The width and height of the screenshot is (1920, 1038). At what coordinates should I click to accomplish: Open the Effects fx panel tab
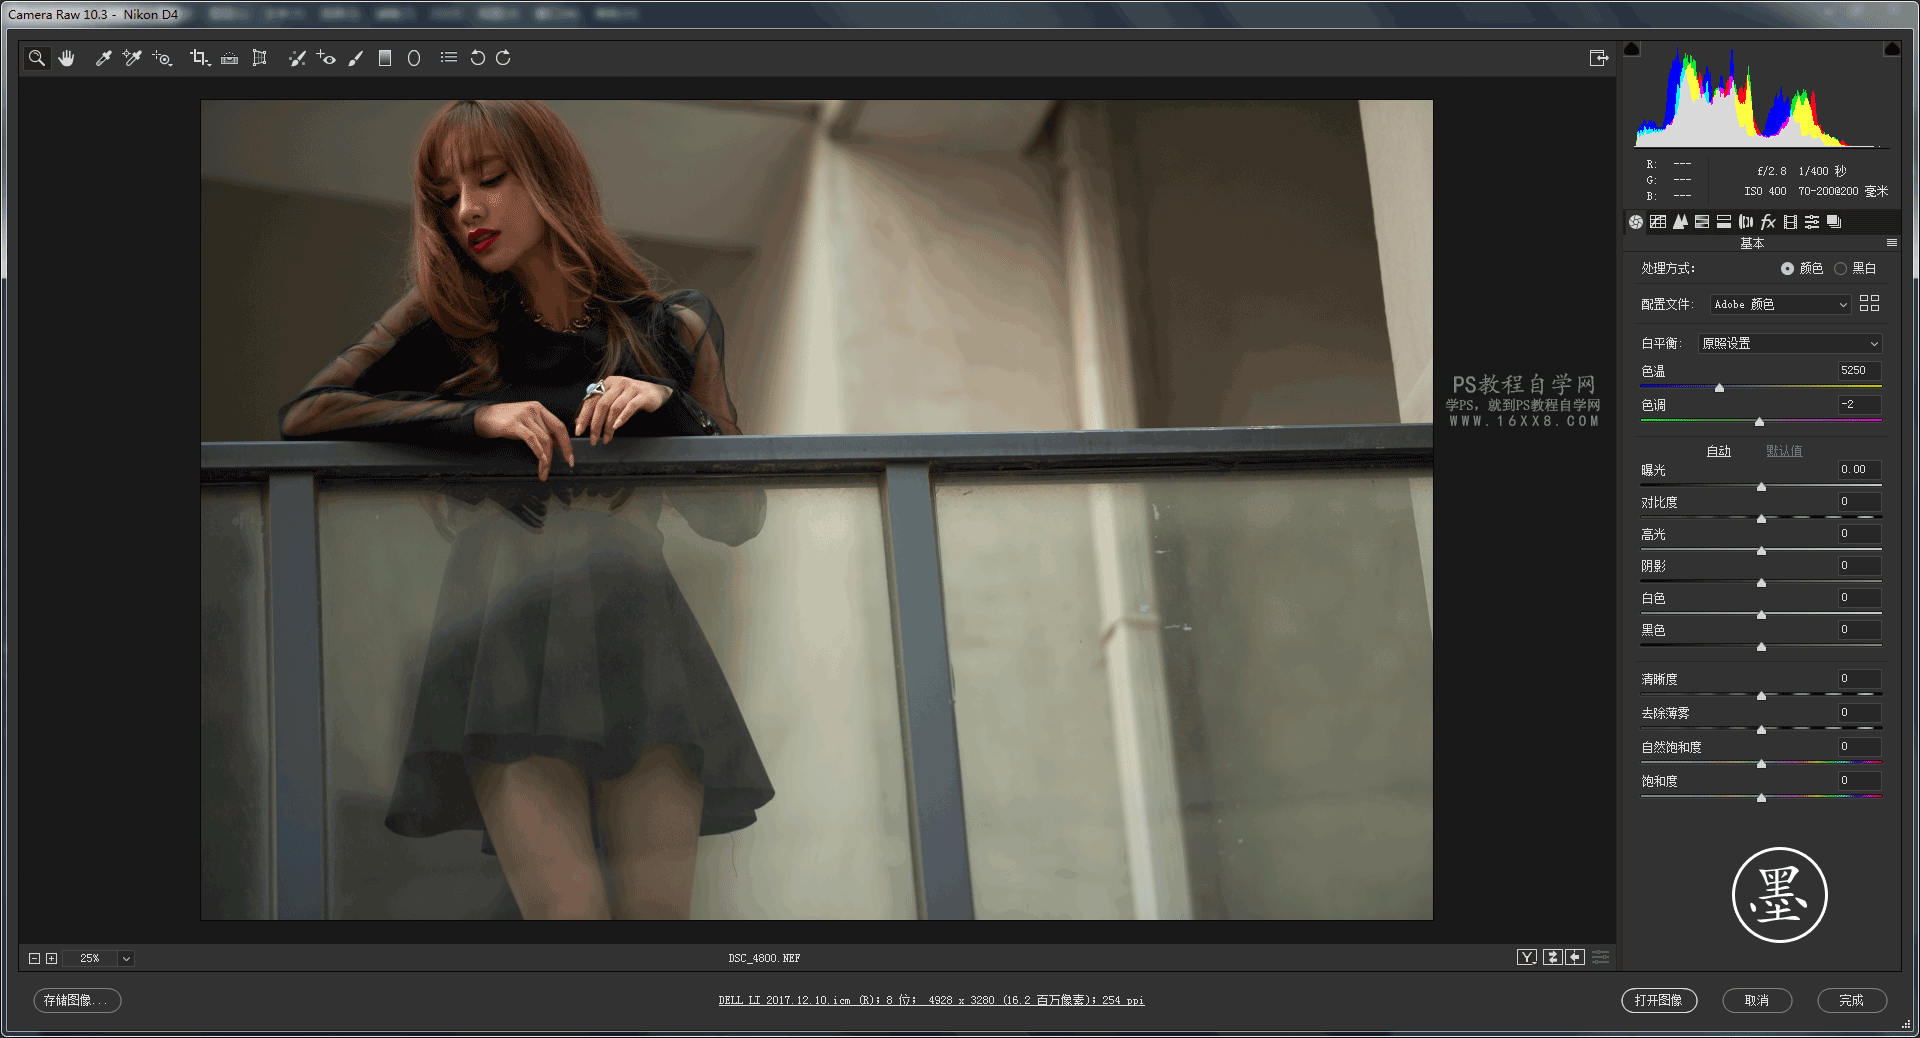coord(1768,222)
